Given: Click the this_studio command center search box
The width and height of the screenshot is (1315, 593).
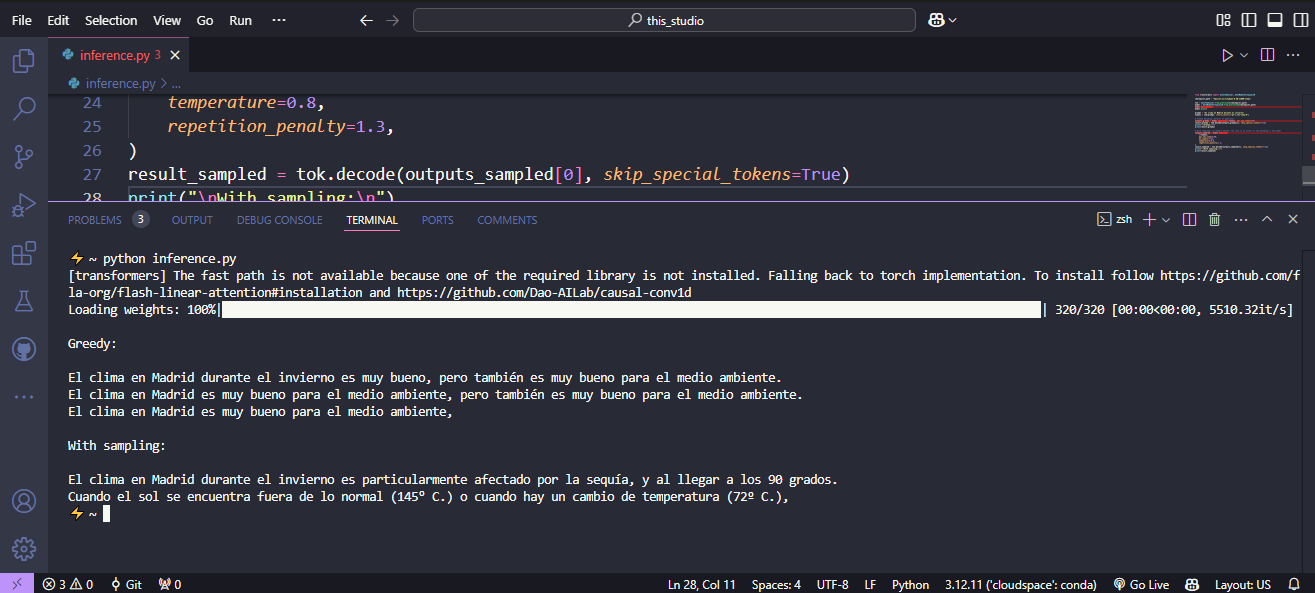Looking at the screenshot, I should (x=664, y=20).
